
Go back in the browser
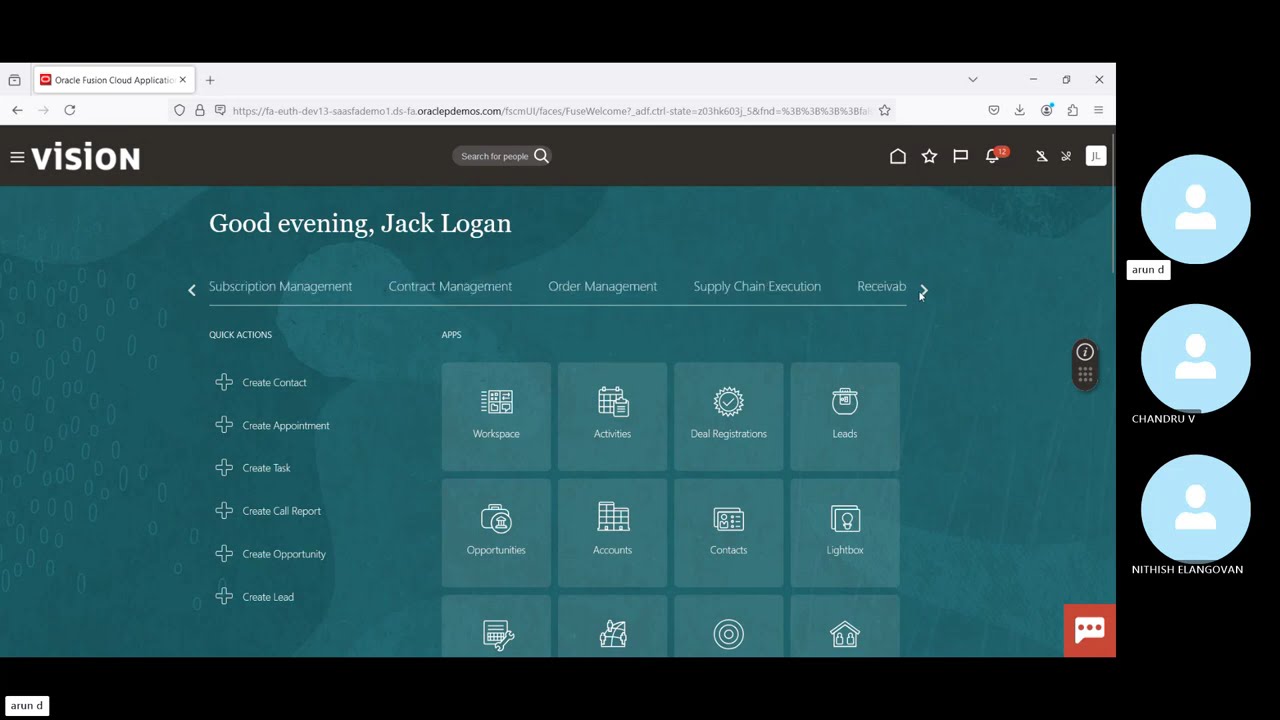(17, 110)
